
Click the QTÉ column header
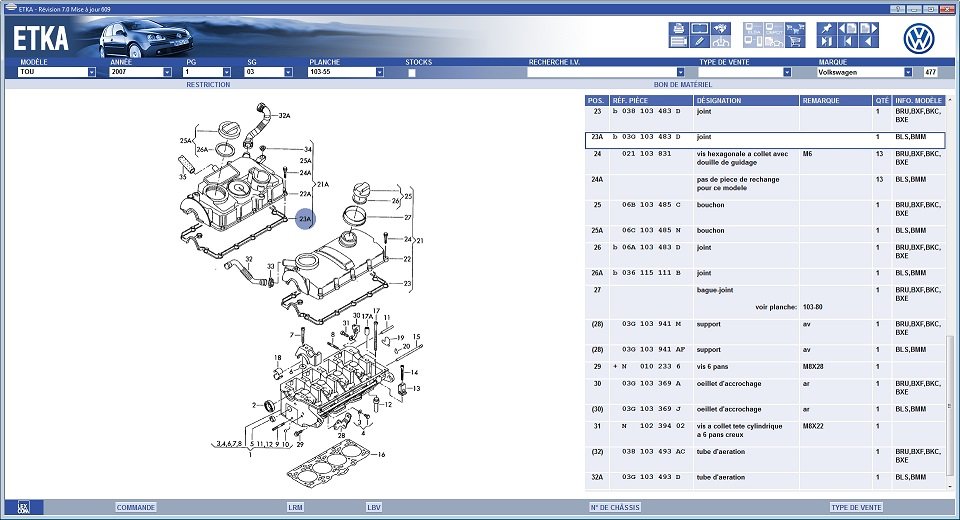pyautogui.click(x=882, y=100)
